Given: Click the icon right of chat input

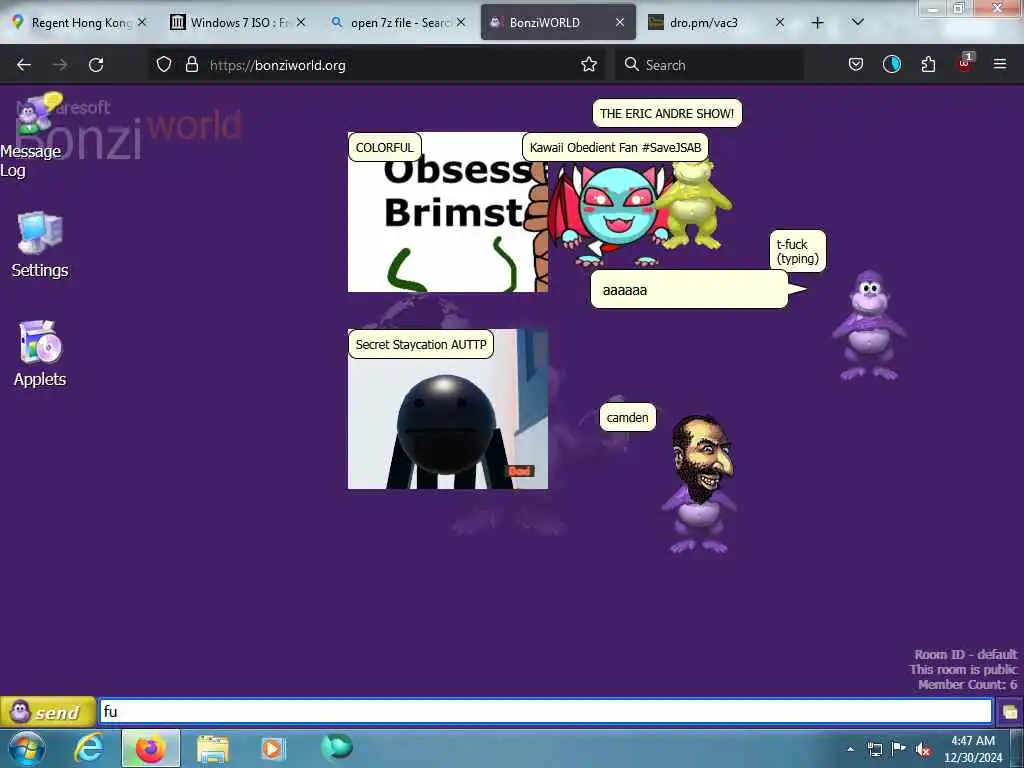Looking at the screenshot, I should [x=1010, y=712].
